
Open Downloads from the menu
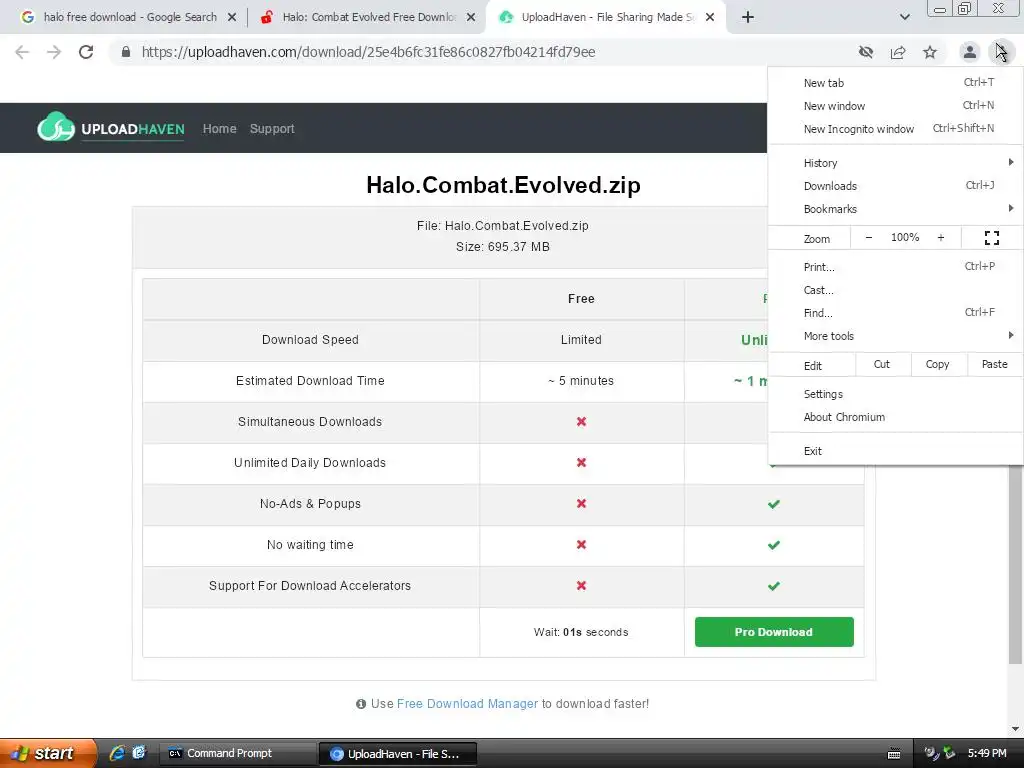point(895,186)
